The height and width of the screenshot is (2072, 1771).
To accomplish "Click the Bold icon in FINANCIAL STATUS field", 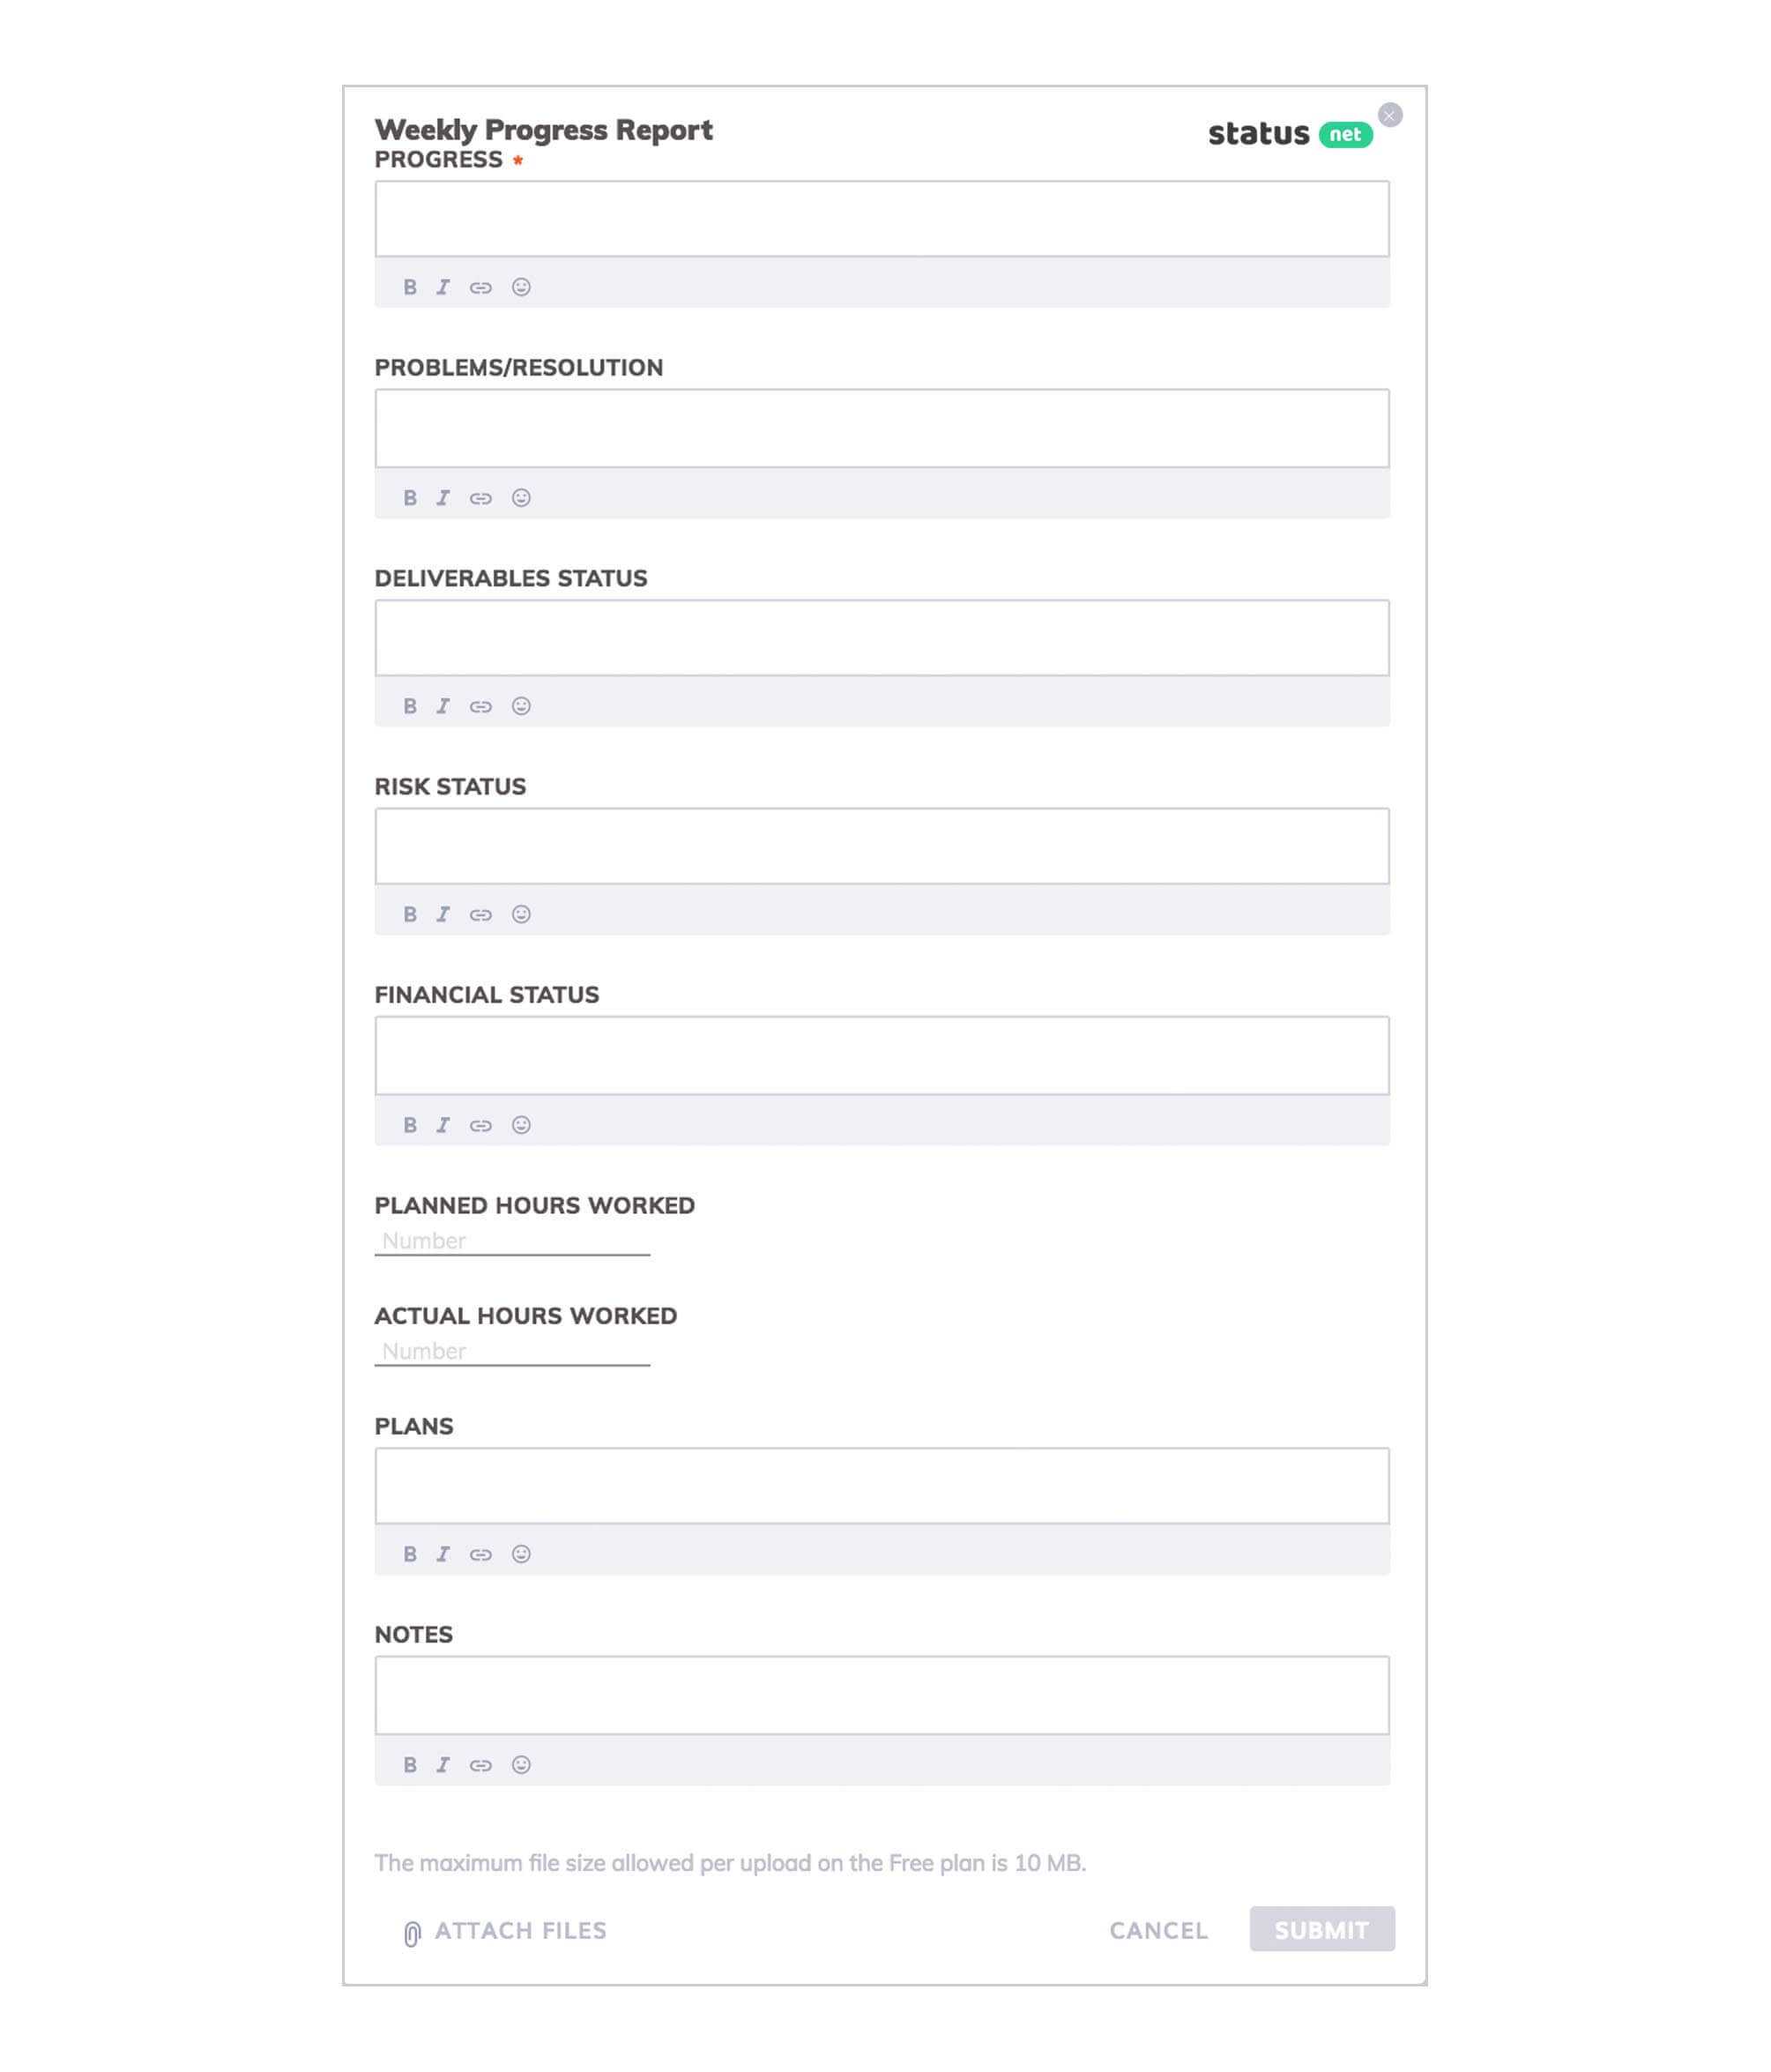I will coord(407,1125).
